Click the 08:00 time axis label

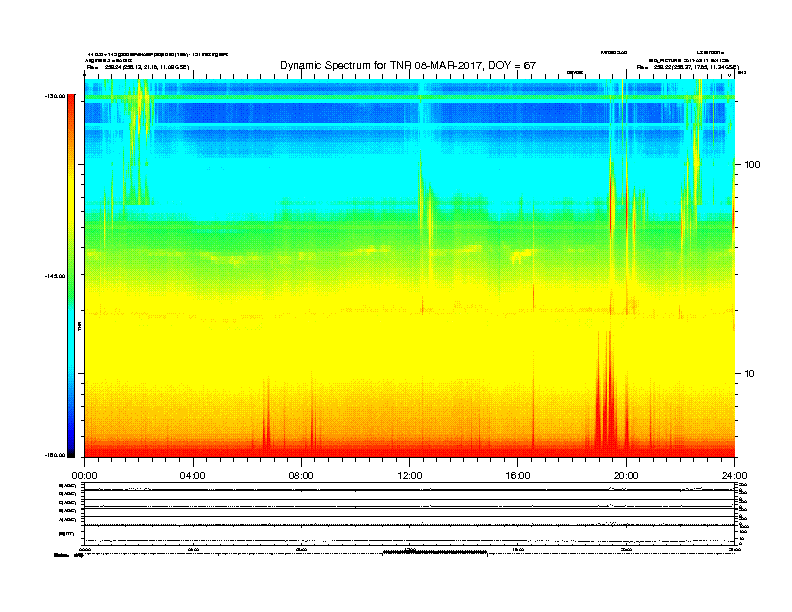(301, 476)
